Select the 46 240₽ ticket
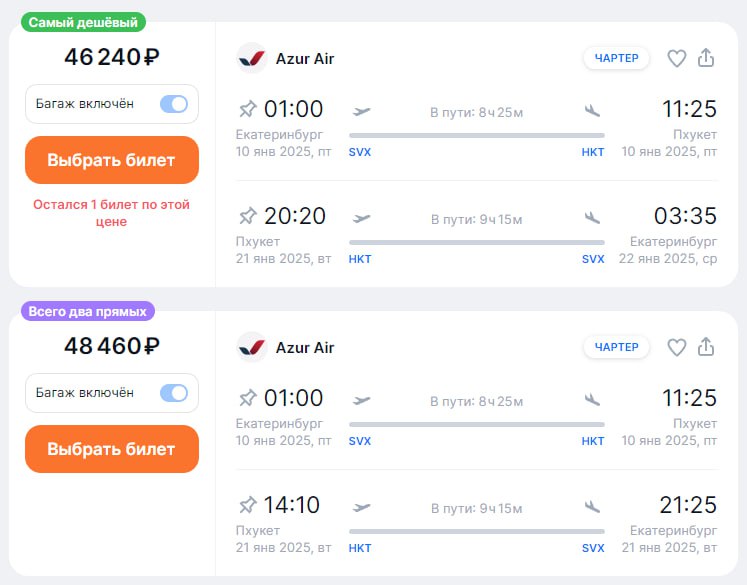Image resolution: width=747 pixels, height=585 pixels. click(x=111, y=160)
